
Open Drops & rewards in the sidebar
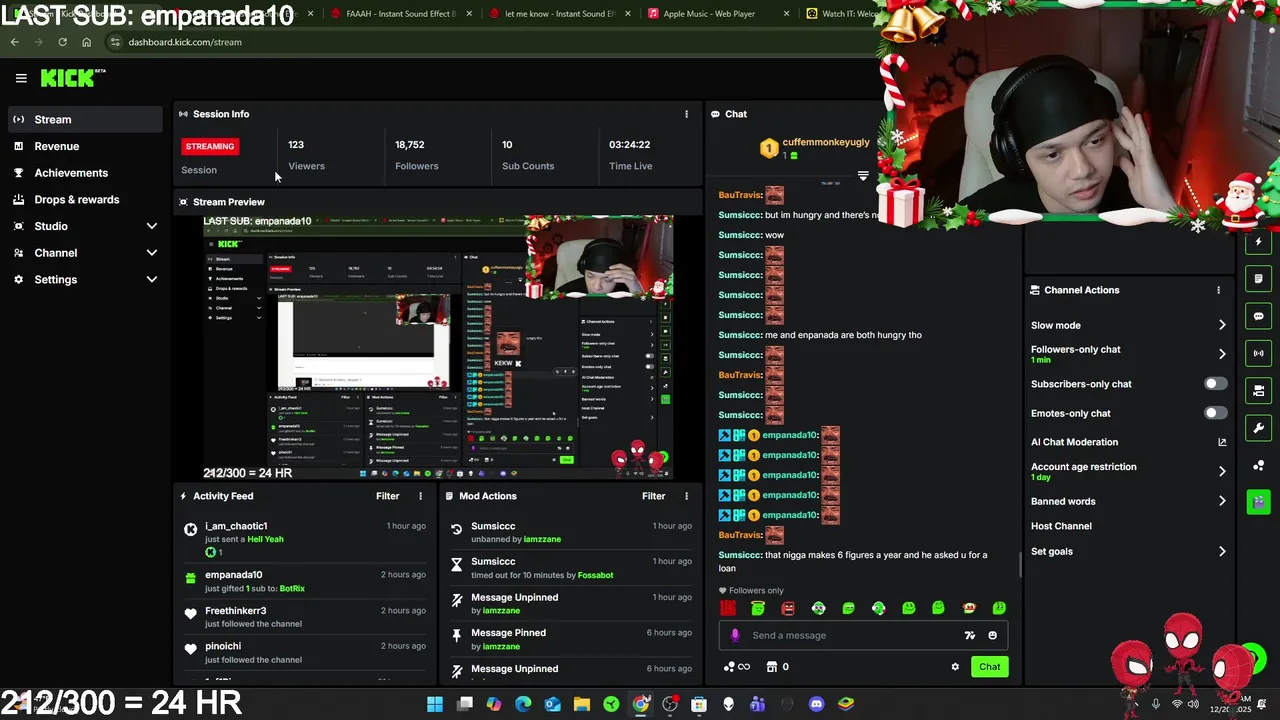tap(86, 200)
